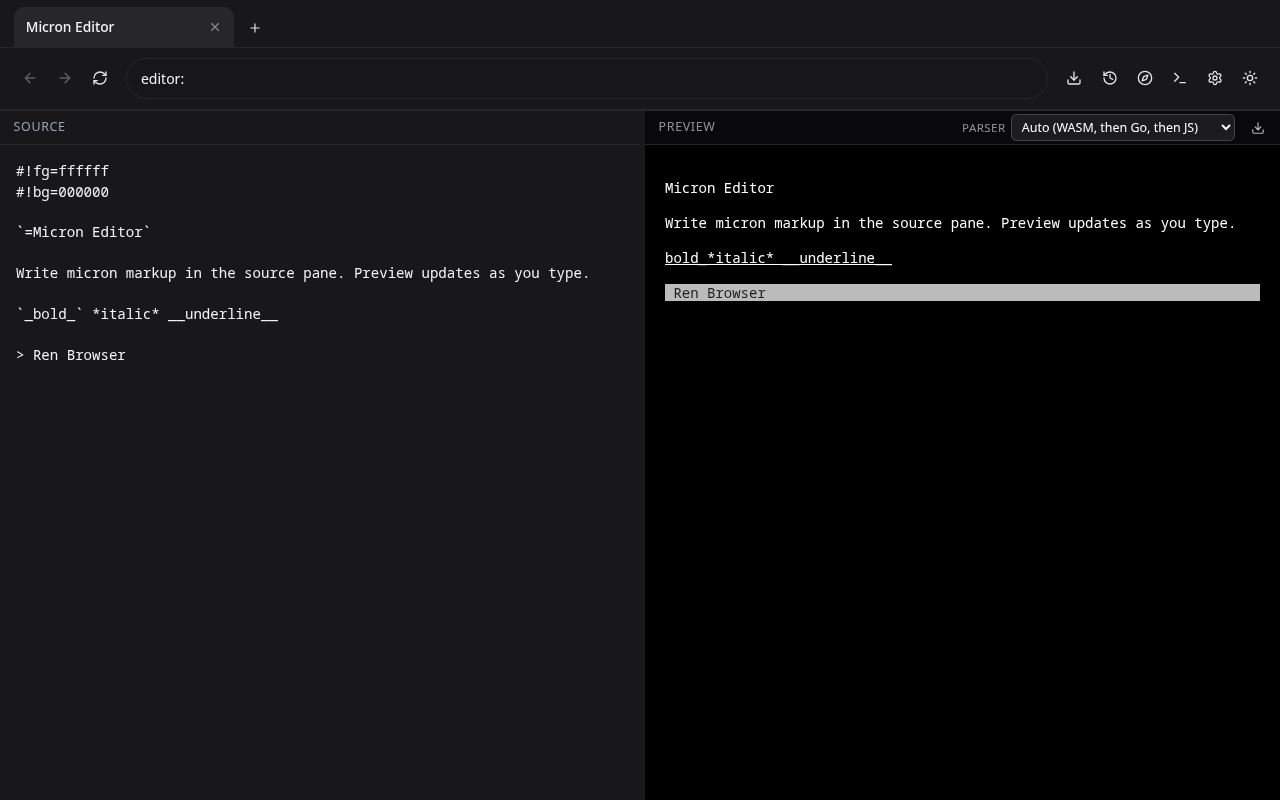Click the source line starting 'Write micron markup'
1280x800 pixels.
(x=303, y=273)
